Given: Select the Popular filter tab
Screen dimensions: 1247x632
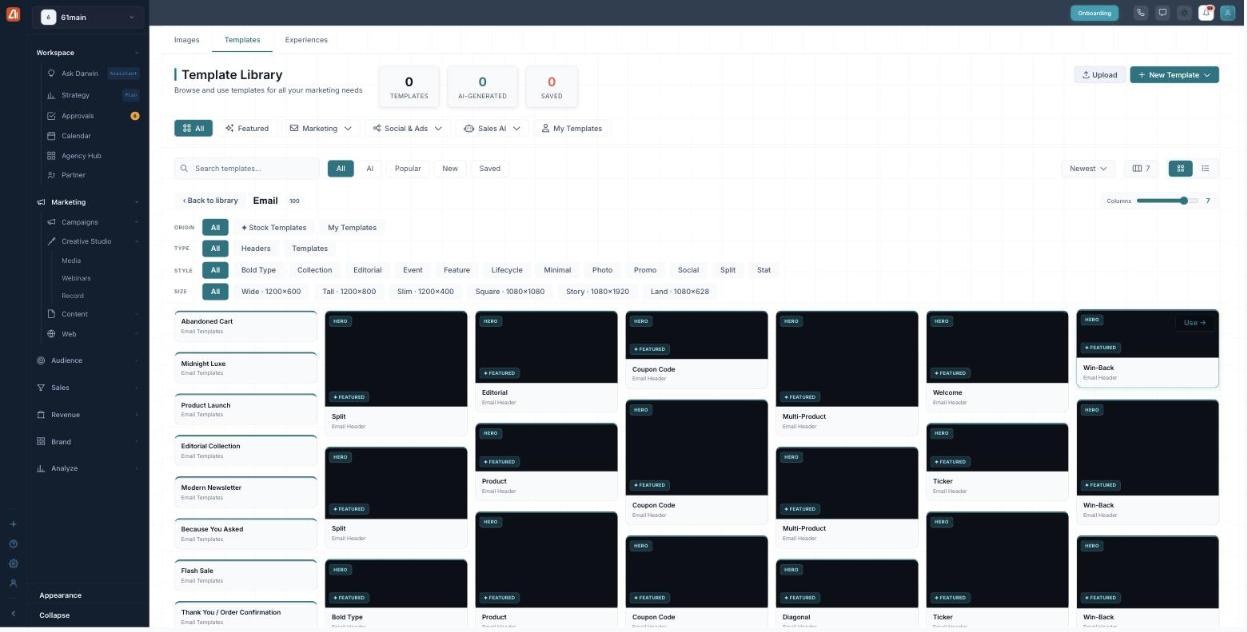Looking at the screenshot, I should pos(408,168).
